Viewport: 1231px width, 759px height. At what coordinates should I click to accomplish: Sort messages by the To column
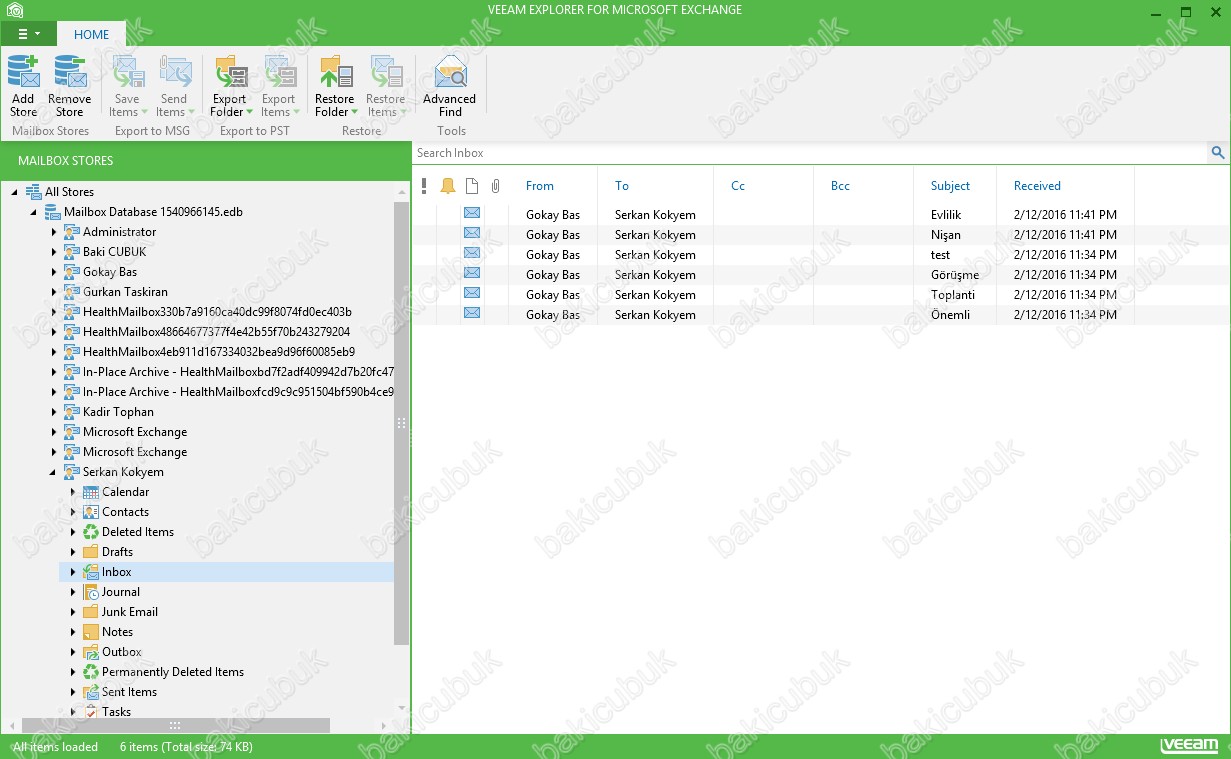coord(622,186)
